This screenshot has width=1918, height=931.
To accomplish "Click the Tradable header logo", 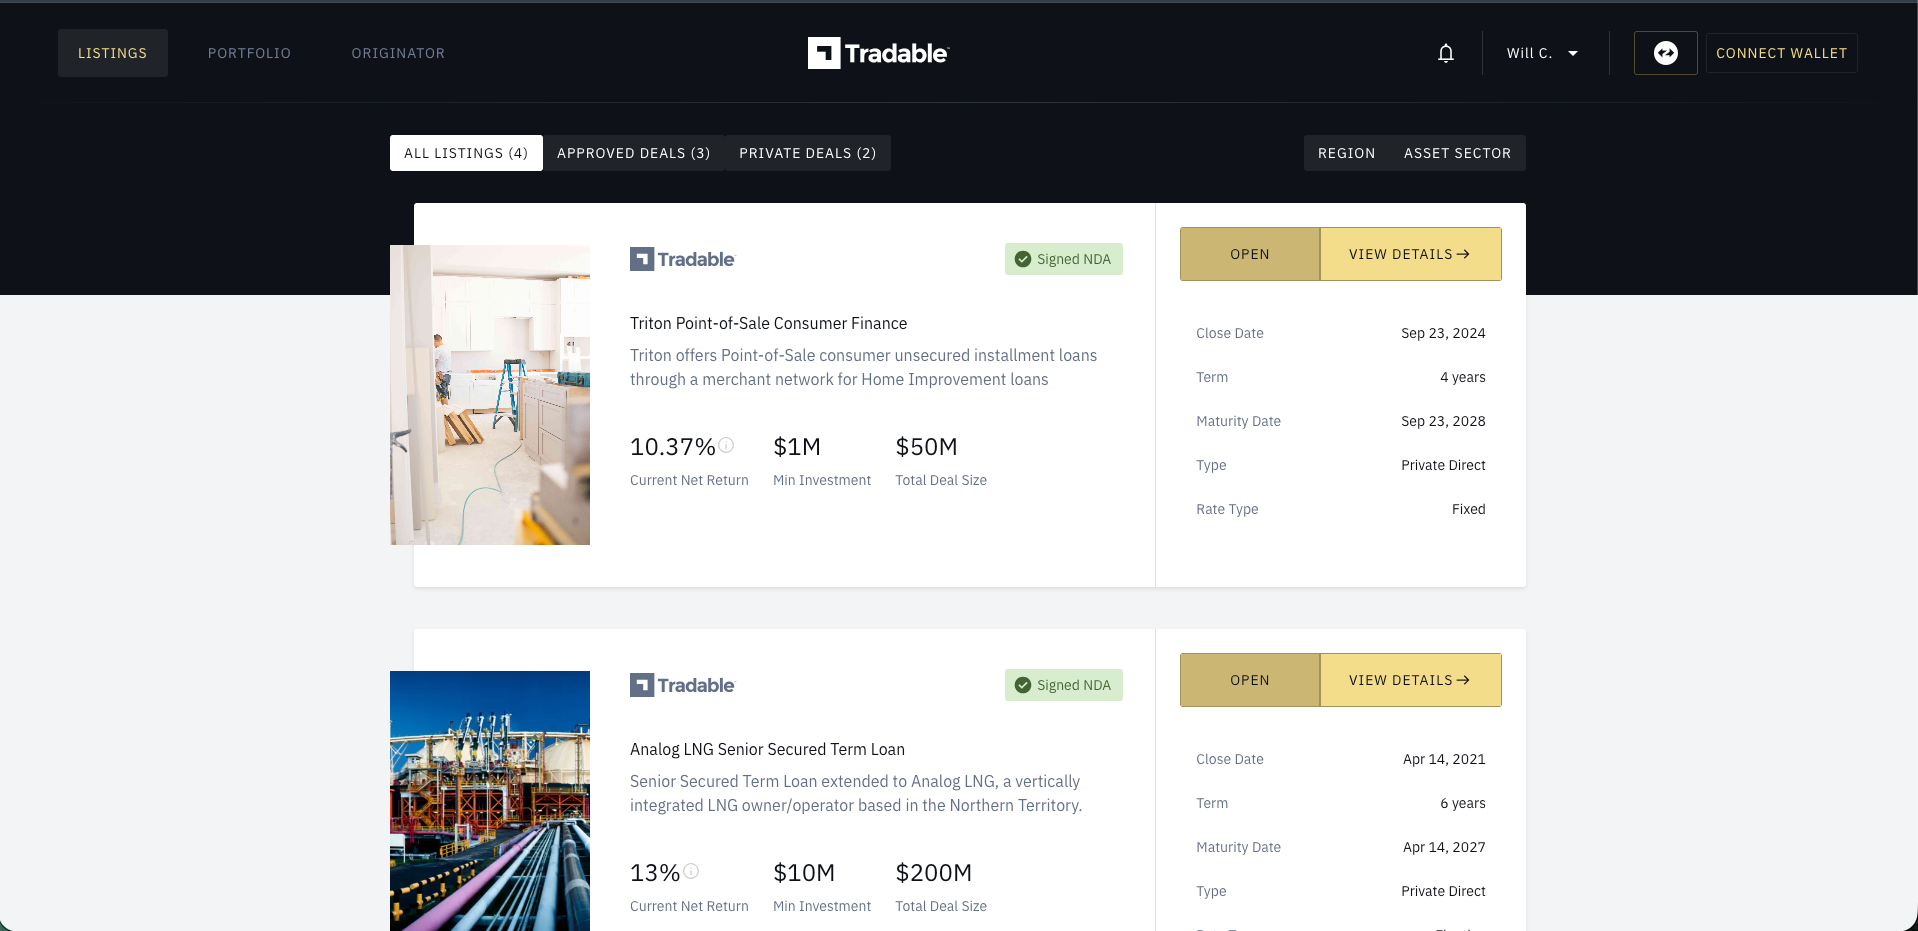I will pos(878,53).
